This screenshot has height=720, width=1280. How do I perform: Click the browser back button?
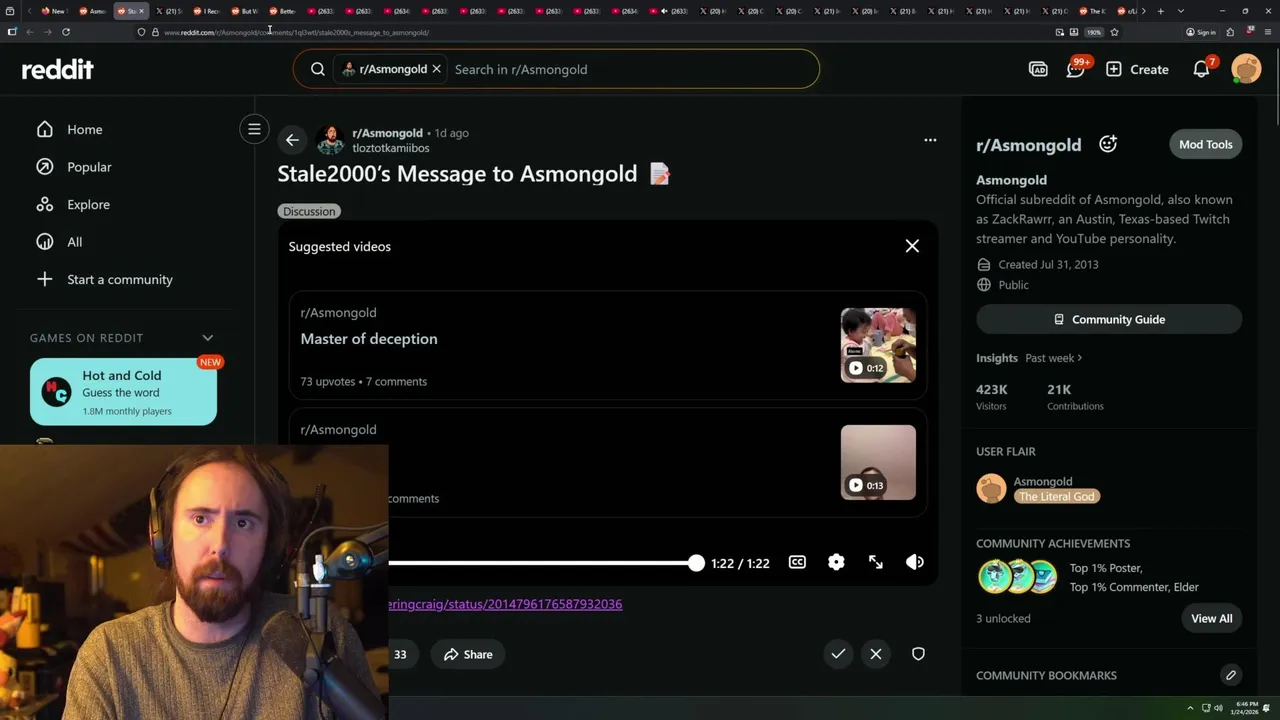[30, 32]
